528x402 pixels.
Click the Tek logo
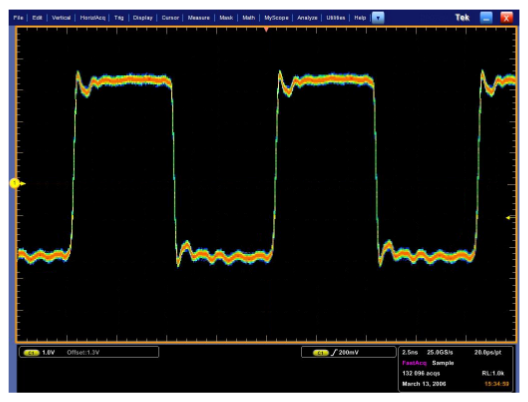(x=462, y=18)
